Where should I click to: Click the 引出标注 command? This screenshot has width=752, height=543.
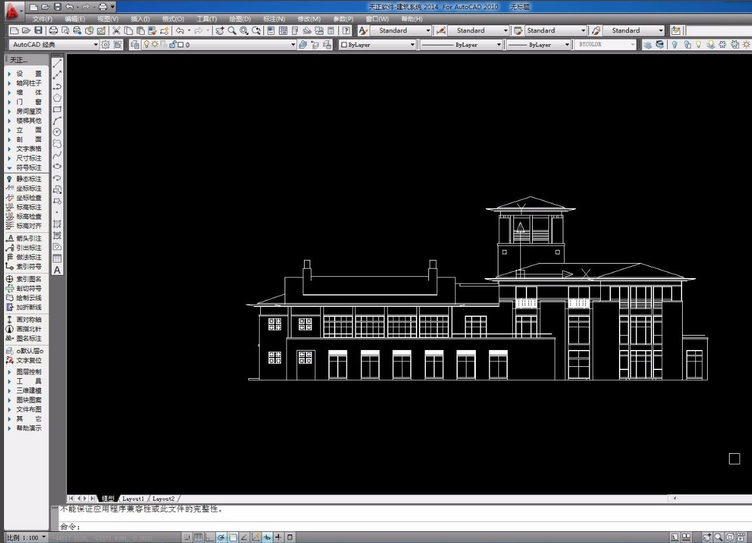coord(24,248)
